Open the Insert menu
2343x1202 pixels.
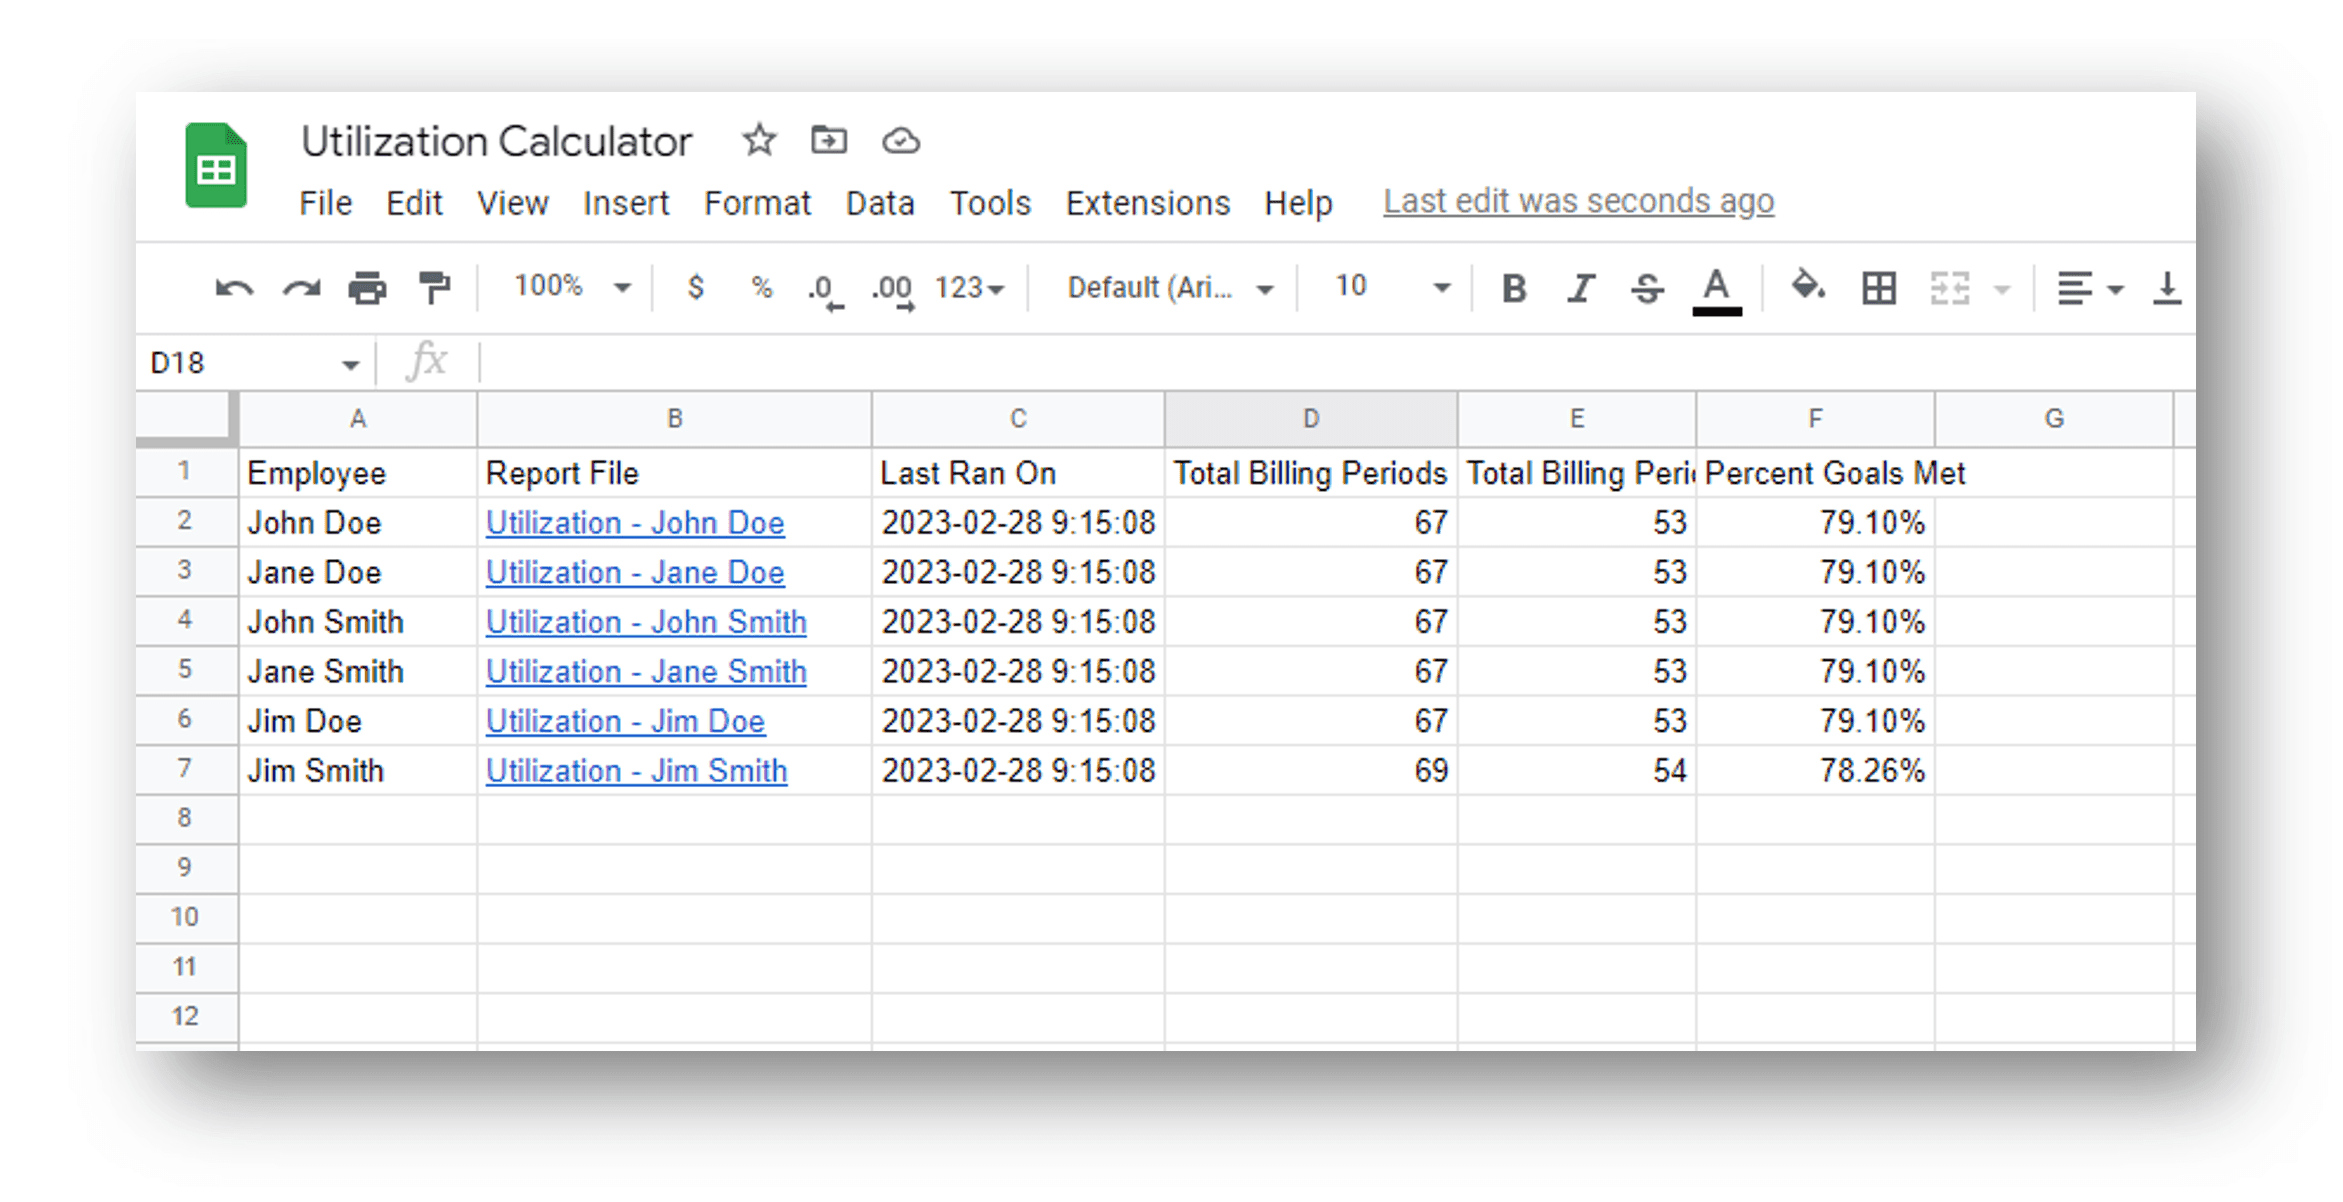point(626,203)
